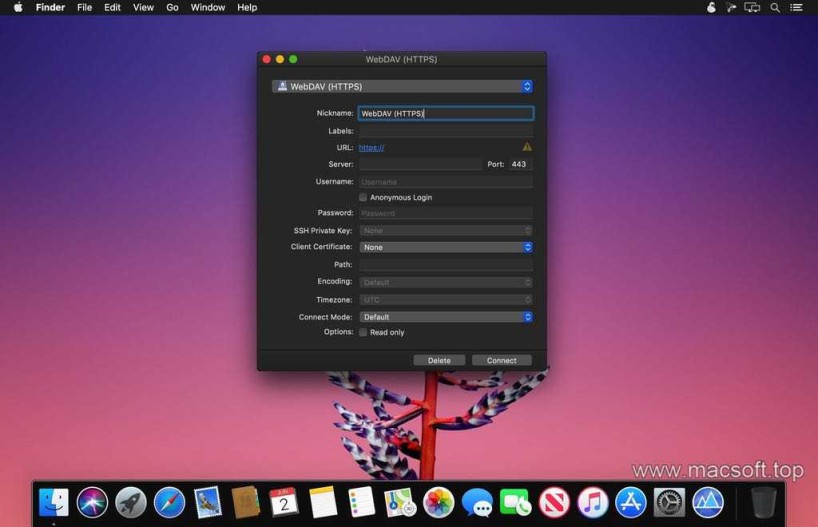Image resolution: width=818 pixels, height=527 pixels.
Task: Open the Connect Mode dropdown
Action: coord(445,317)
